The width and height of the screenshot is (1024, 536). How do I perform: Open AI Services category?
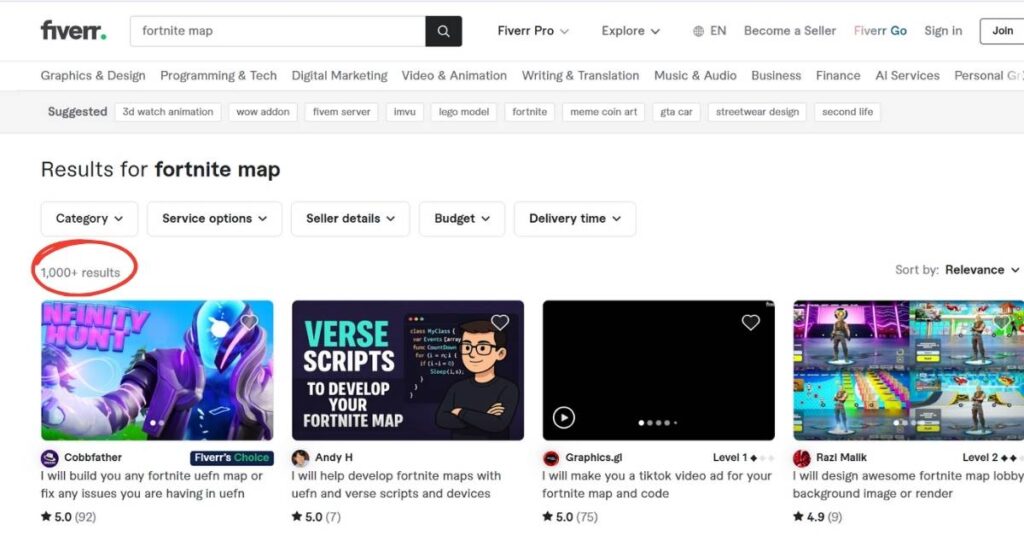tap(907, 76)
